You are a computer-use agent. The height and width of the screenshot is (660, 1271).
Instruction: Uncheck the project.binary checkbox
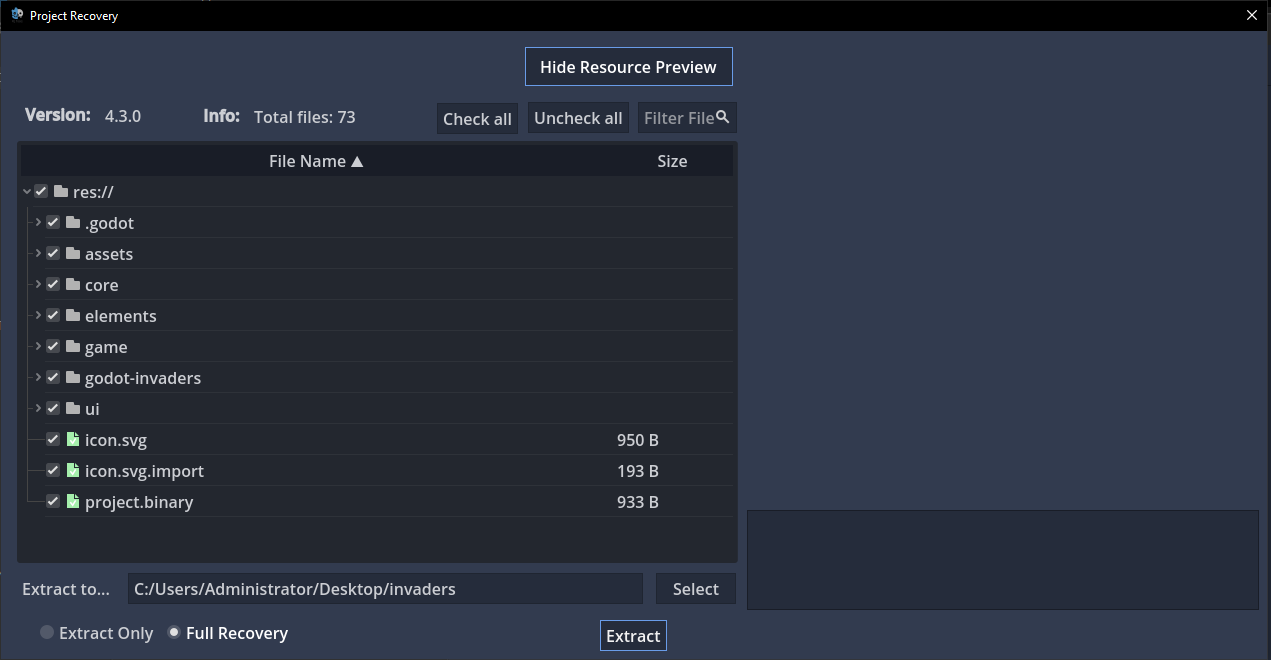53,502
